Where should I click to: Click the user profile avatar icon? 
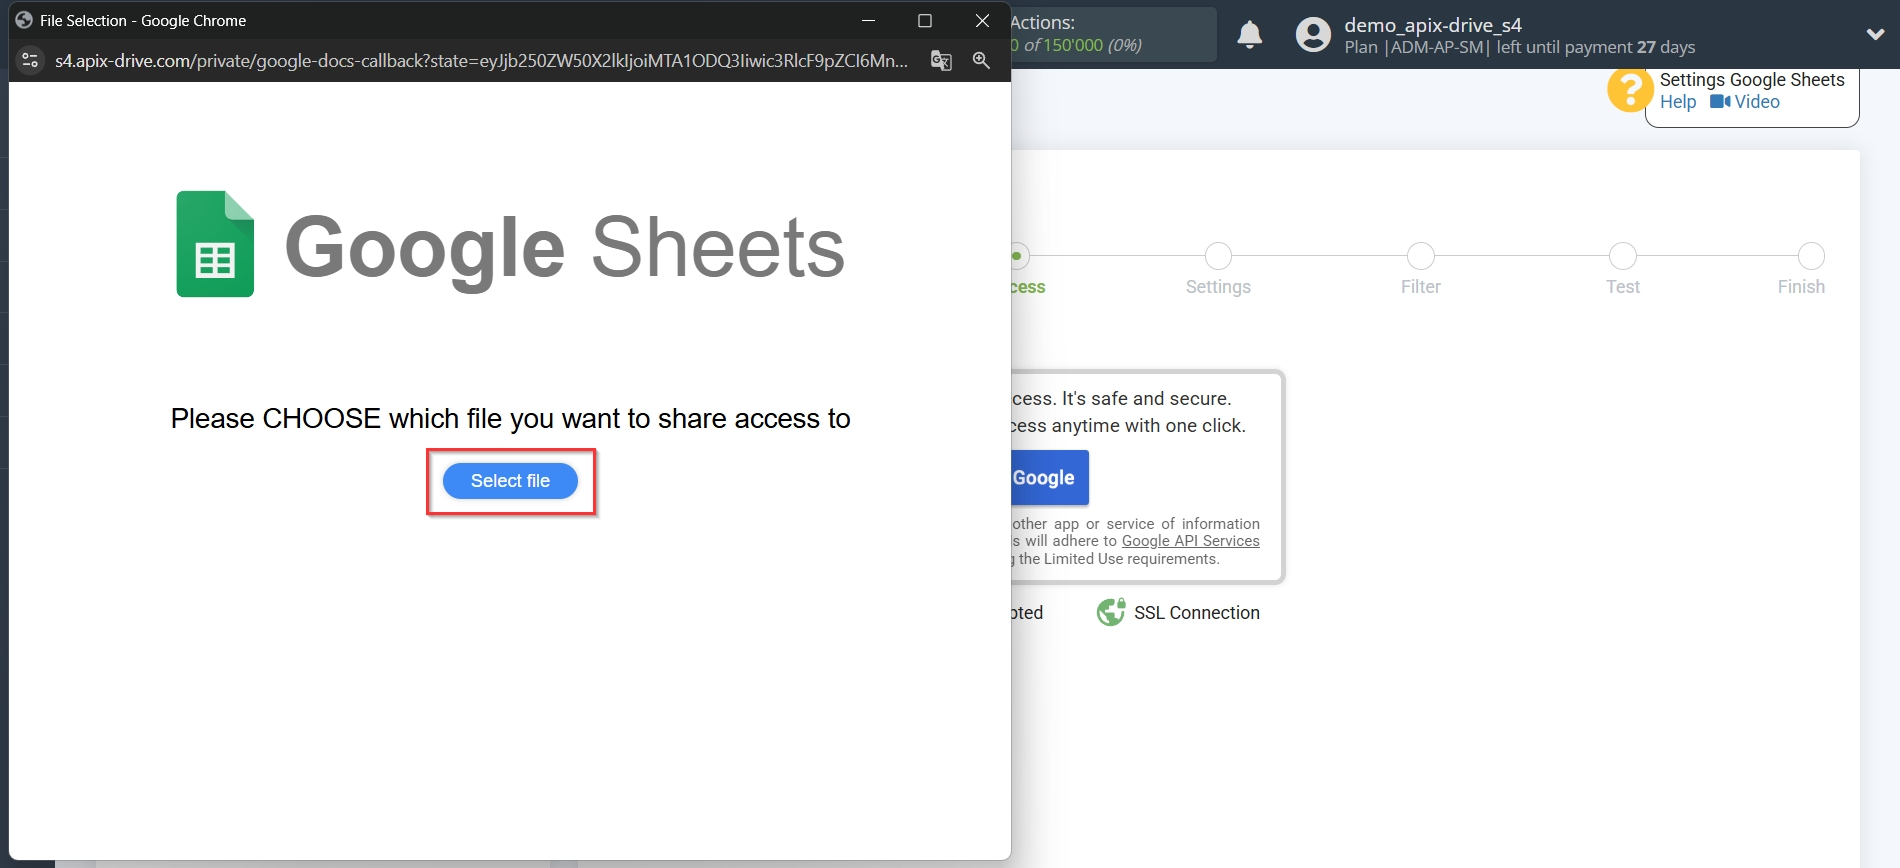click(x=1313, y=35)
